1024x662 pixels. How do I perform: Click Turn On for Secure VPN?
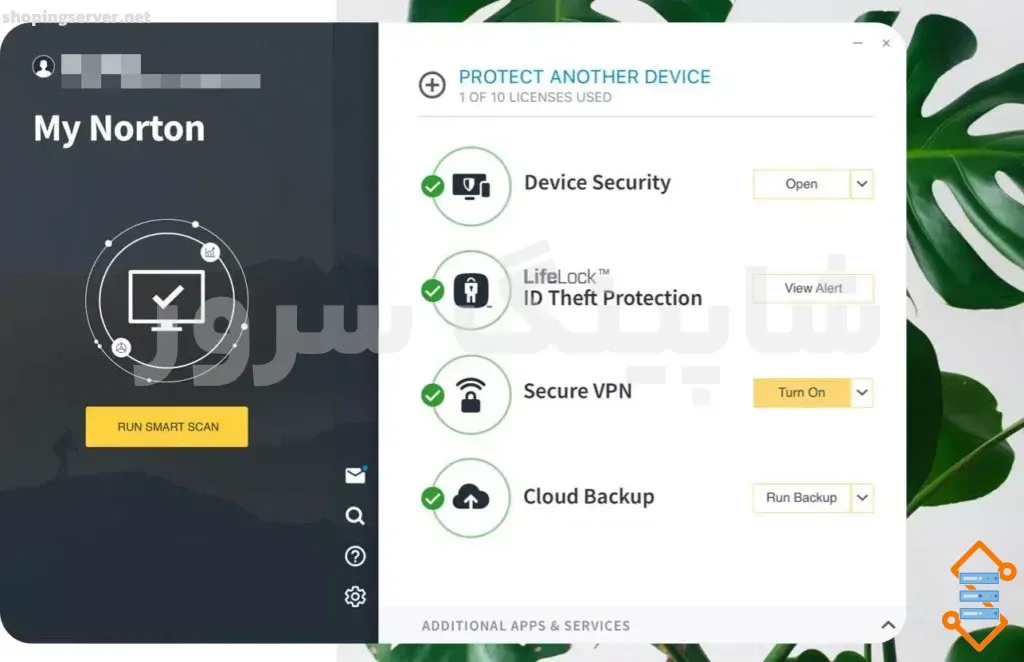(x=800, y=392)
